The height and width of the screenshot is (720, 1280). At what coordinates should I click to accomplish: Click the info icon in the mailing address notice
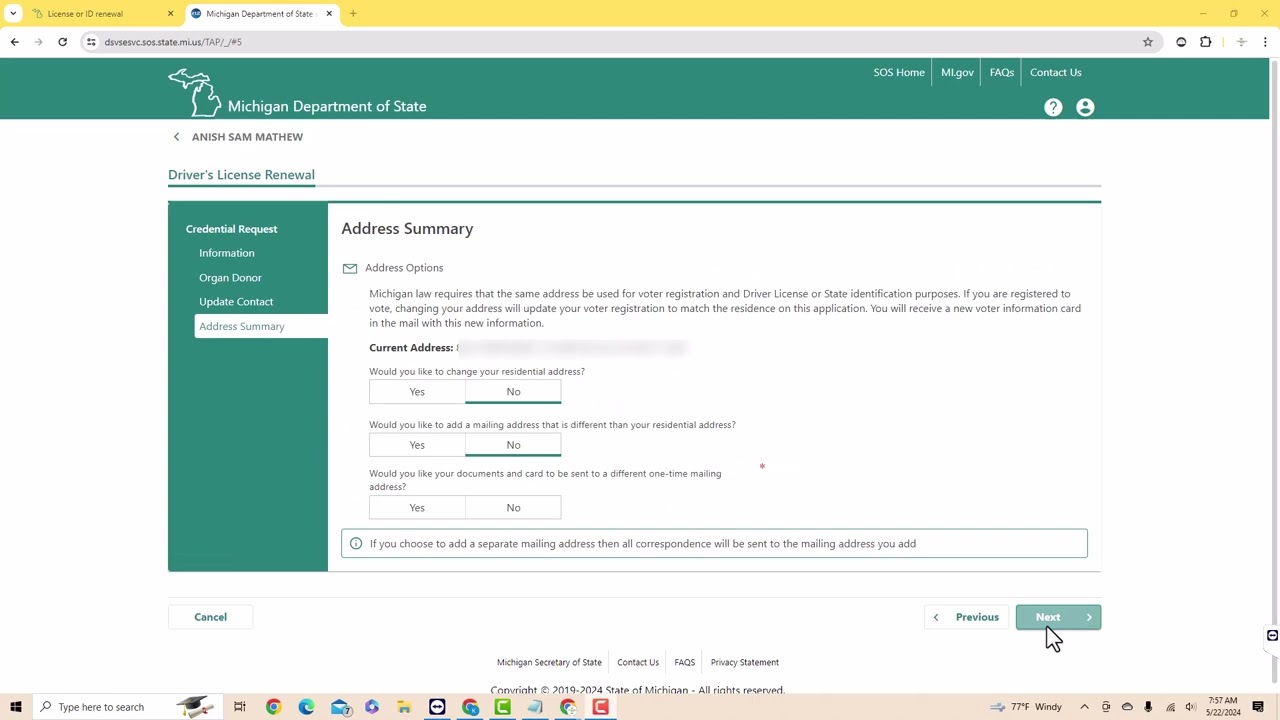click(x=356, y=544)
